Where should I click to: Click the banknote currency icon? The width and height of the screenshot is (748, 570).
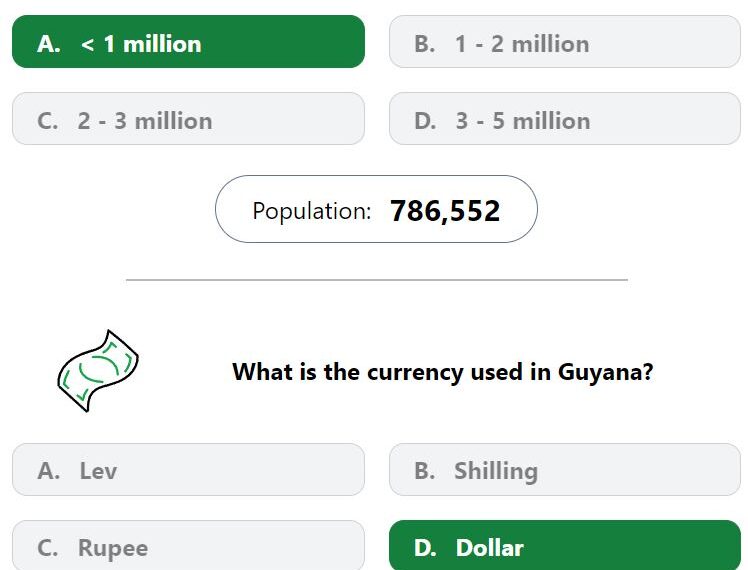pos(98,370)
